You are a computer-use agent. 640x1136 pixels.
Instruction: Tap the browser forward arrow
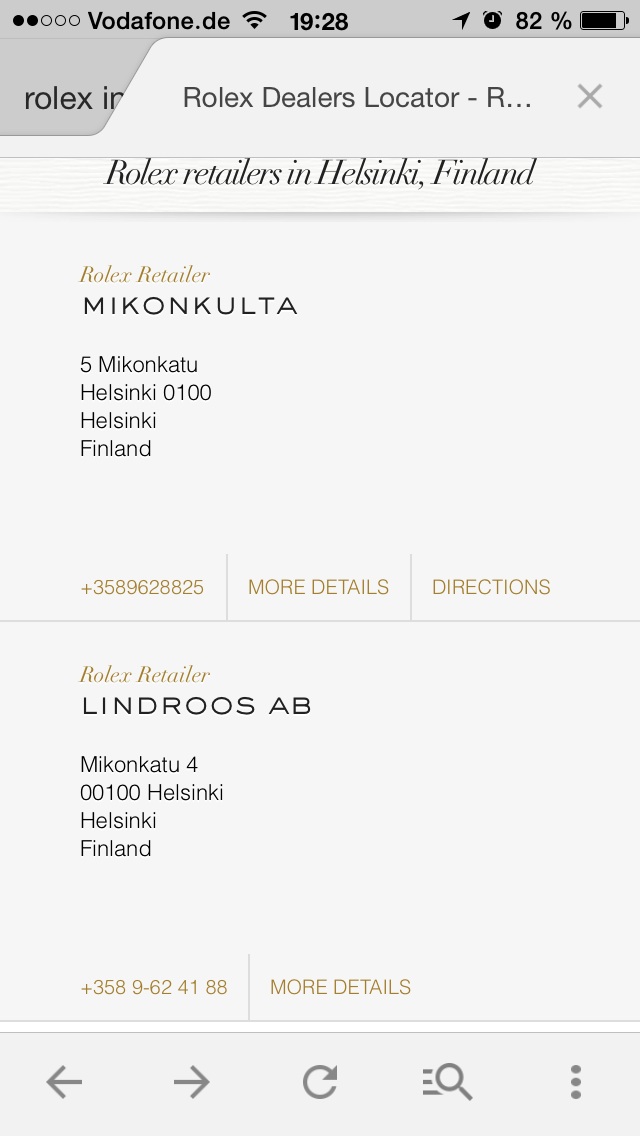[191, 1081]
